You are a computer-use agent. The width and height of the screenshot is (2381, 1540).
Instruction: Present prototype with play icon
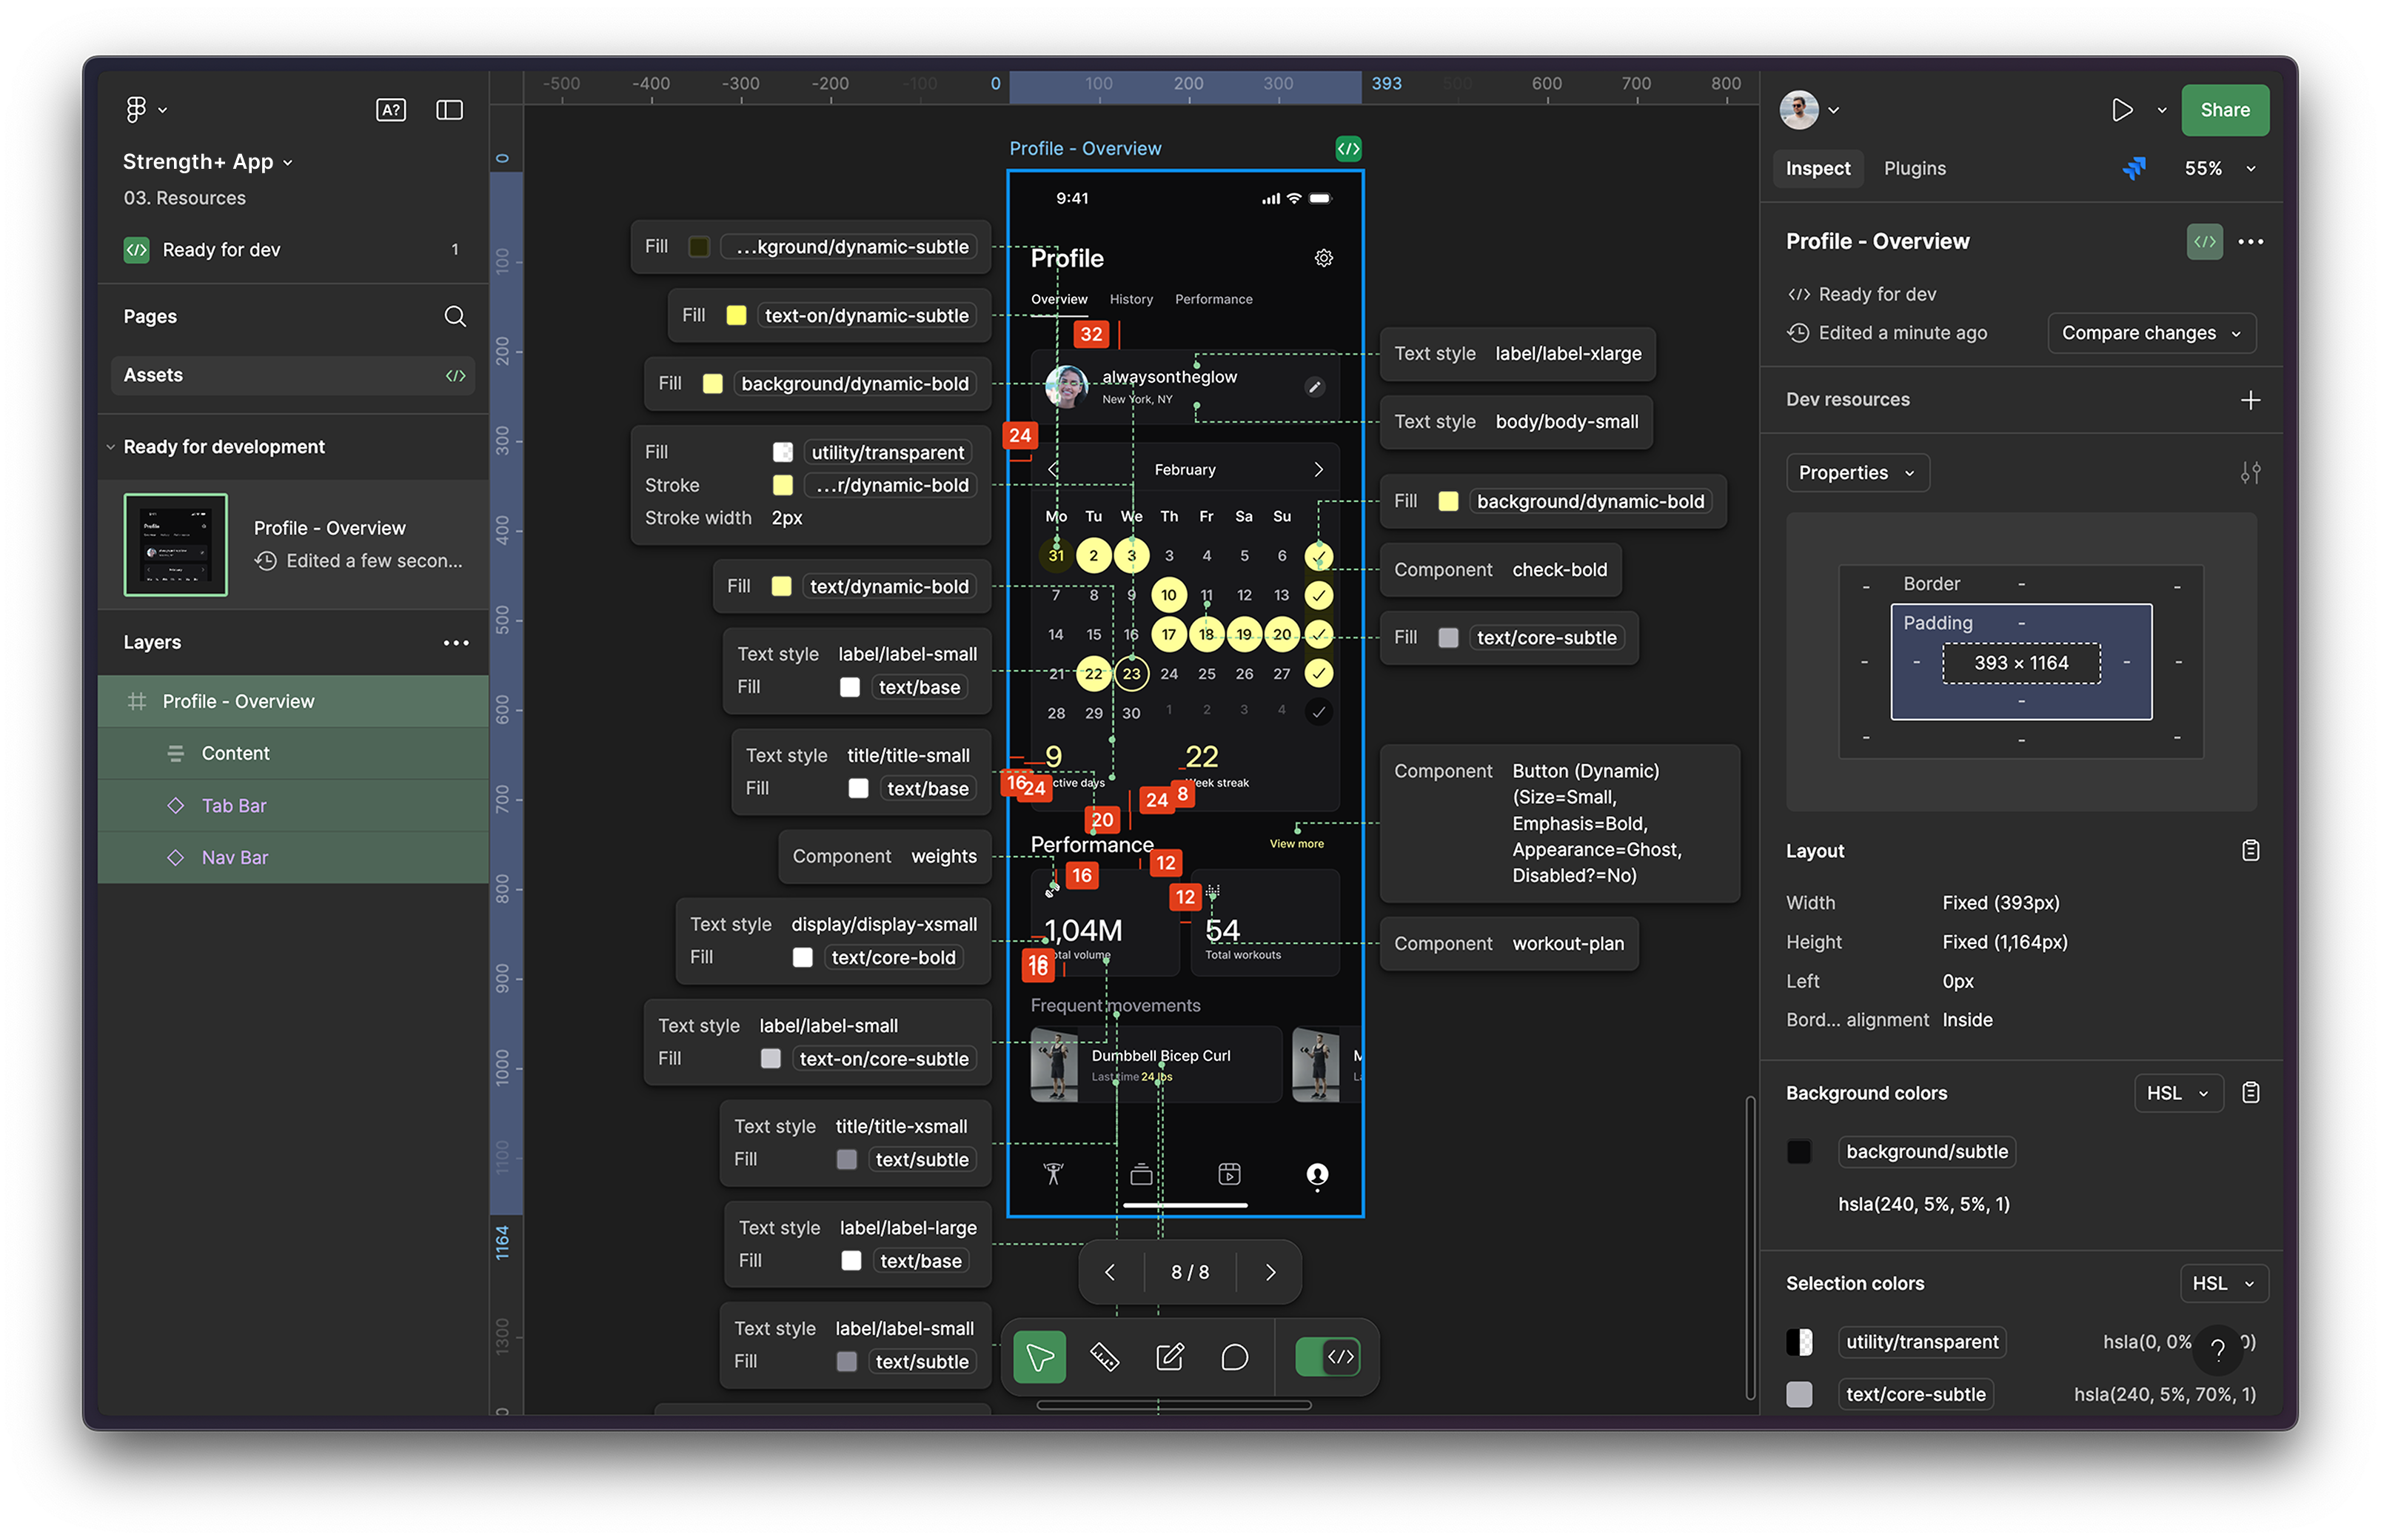pos(2121,109)
